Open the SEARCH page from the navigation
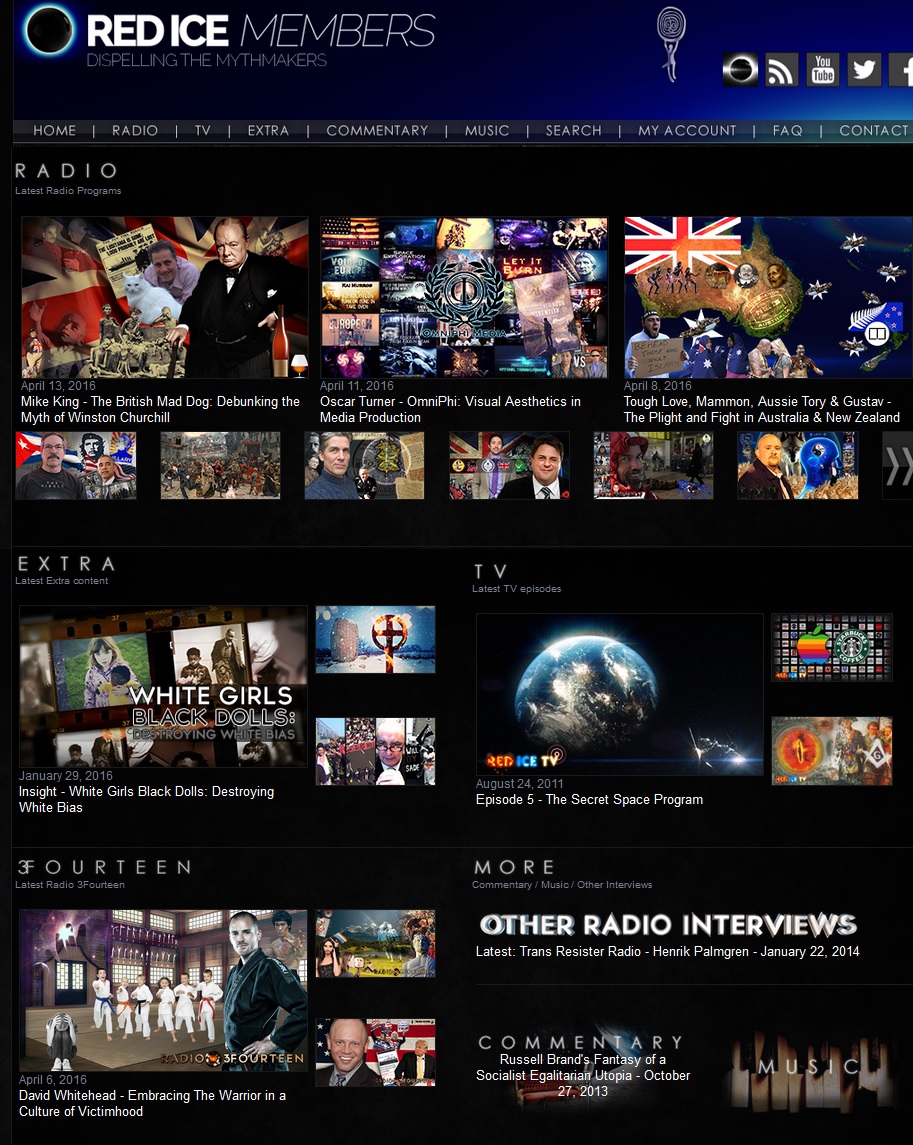Screen dimensions: 913x1145 pyautogui.click(x=573, y=131)
